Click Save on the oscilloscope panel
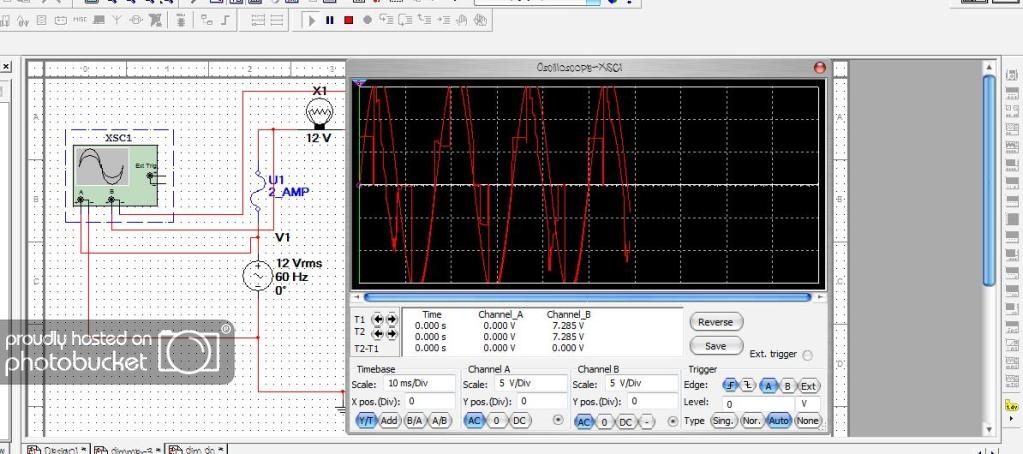 coord(716,346)
